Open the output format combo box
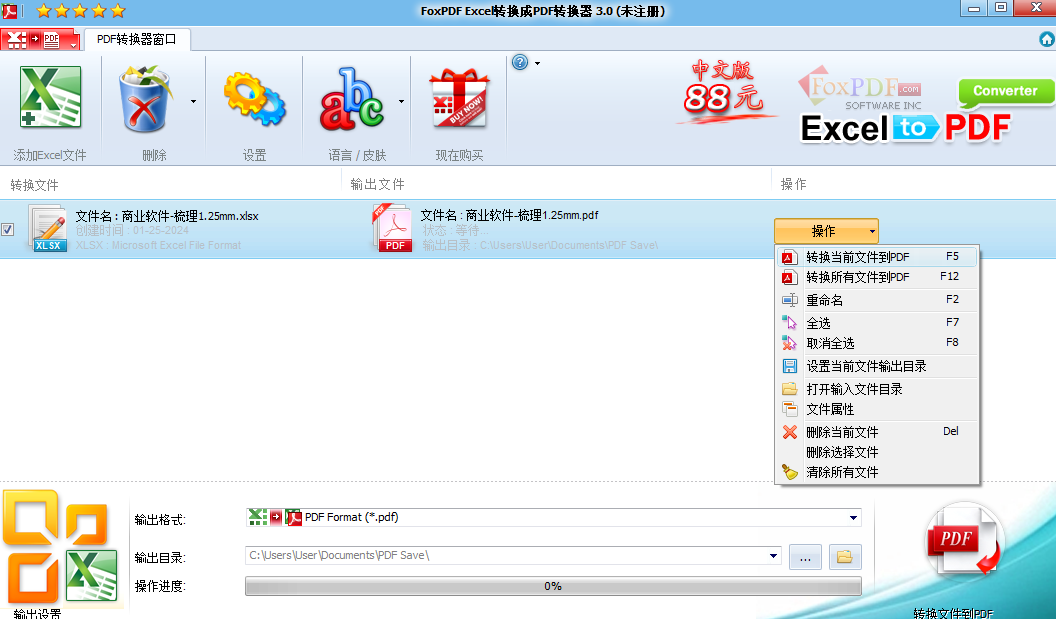1056x619 pixels. [x=553, y=517]
